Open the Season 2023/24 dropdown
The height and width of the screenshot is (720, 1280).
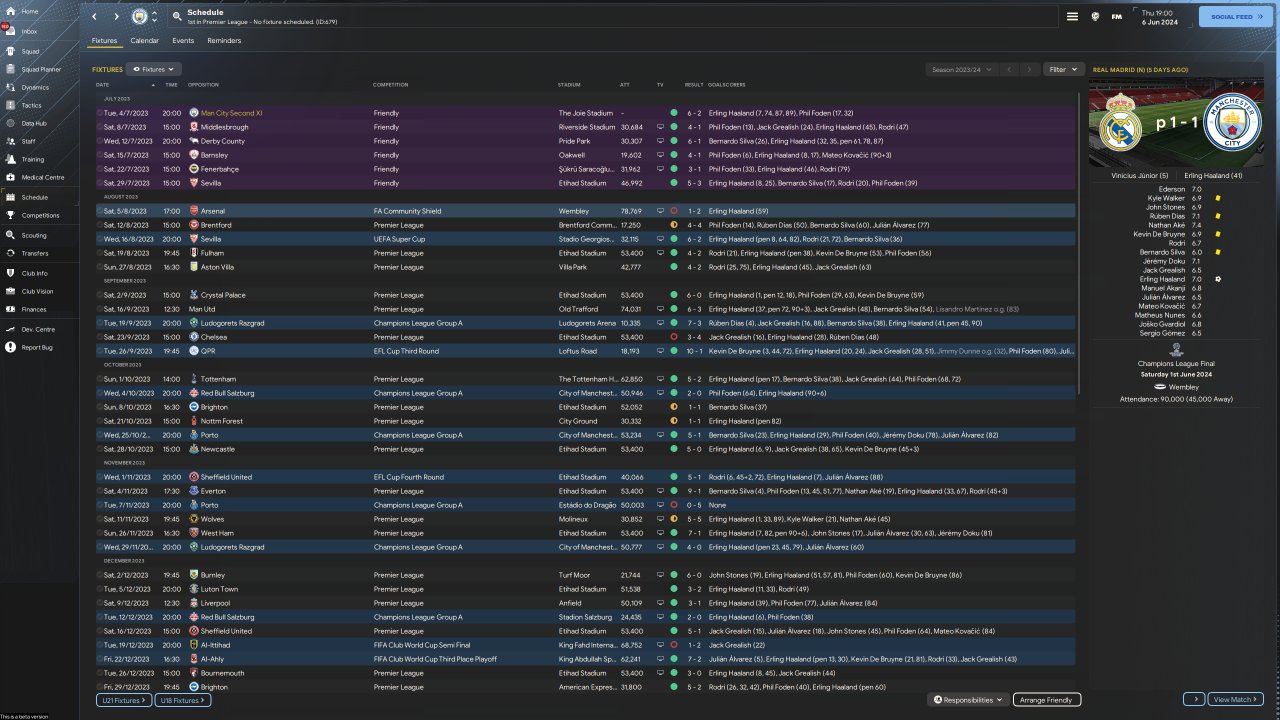(961, 70)
